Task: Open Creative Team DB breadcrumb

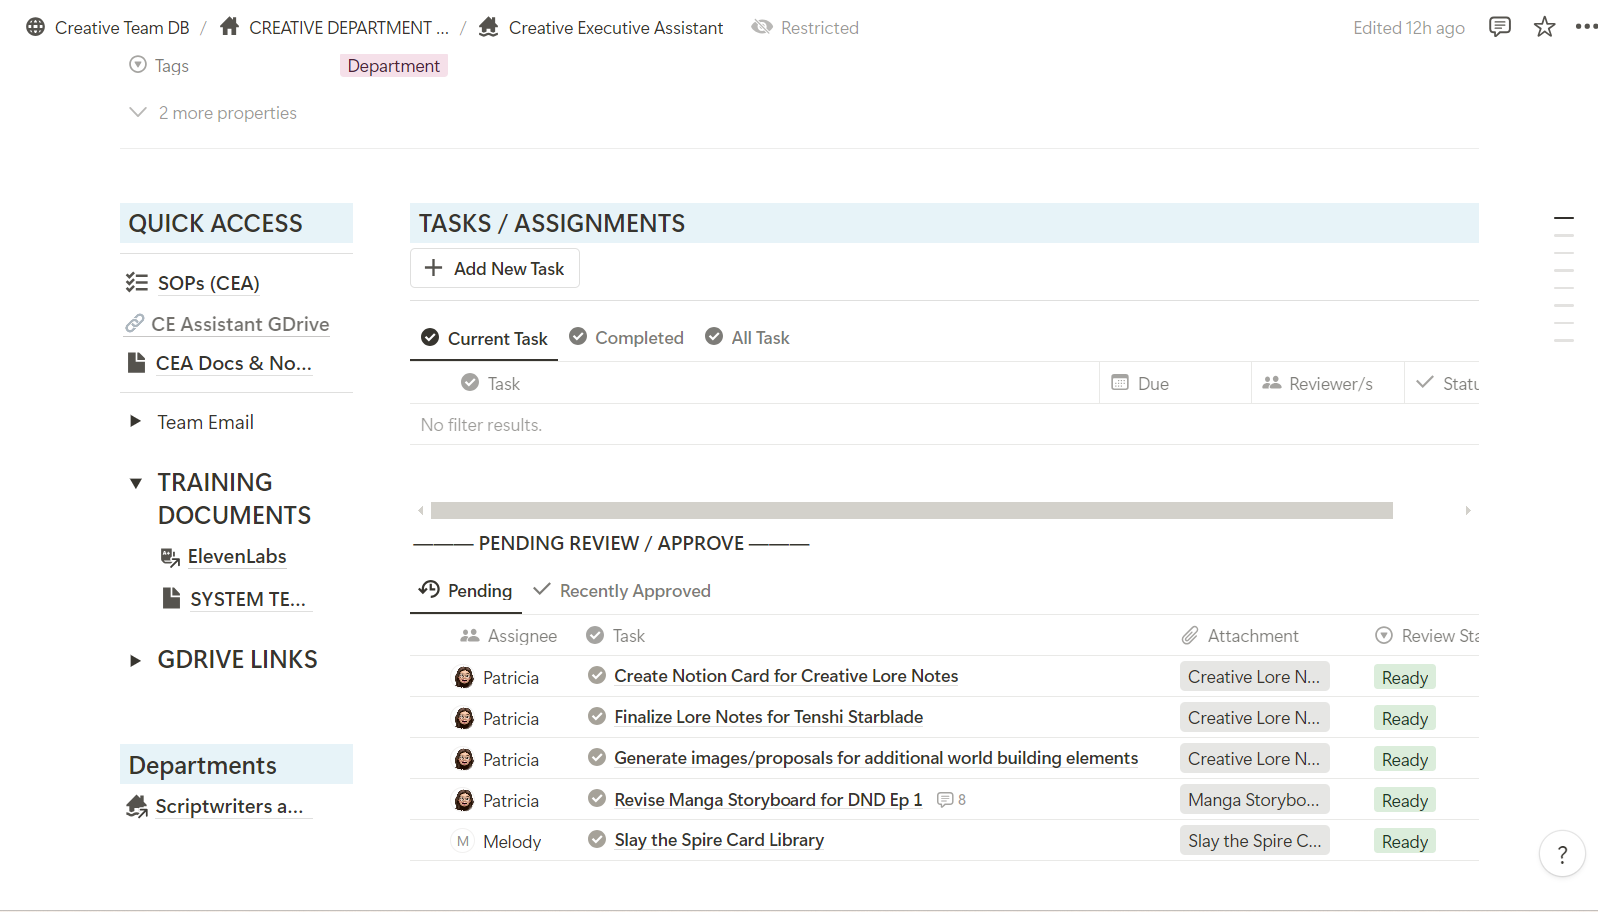Action: click(x=122, y=27)
